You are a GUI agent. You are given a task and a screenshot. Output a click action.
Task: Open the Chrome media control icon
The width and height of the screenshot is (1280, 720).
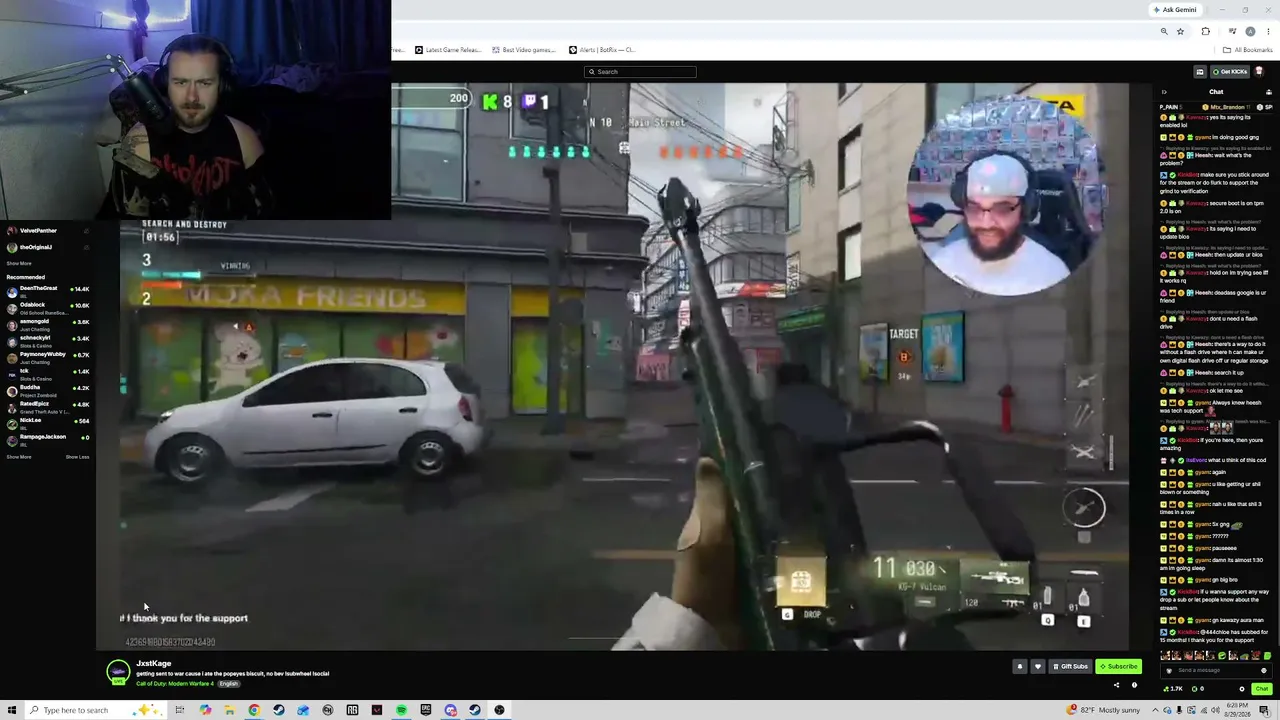tap(1232, 31)
